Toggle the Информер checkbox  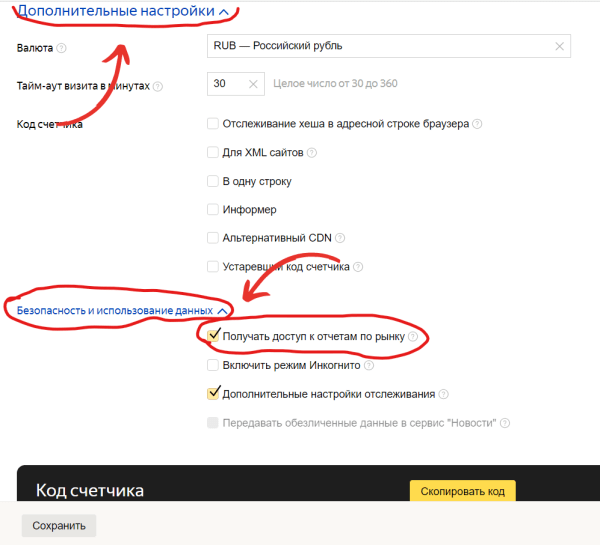coord(212,210)
